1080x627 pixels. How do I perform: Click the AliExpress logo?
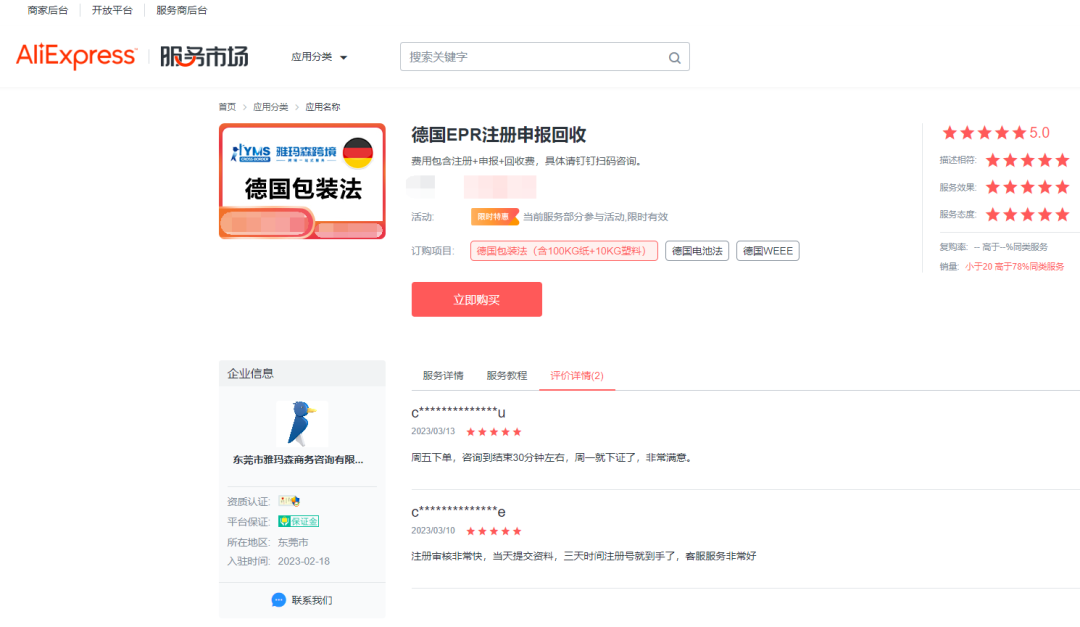coord(75,57)
